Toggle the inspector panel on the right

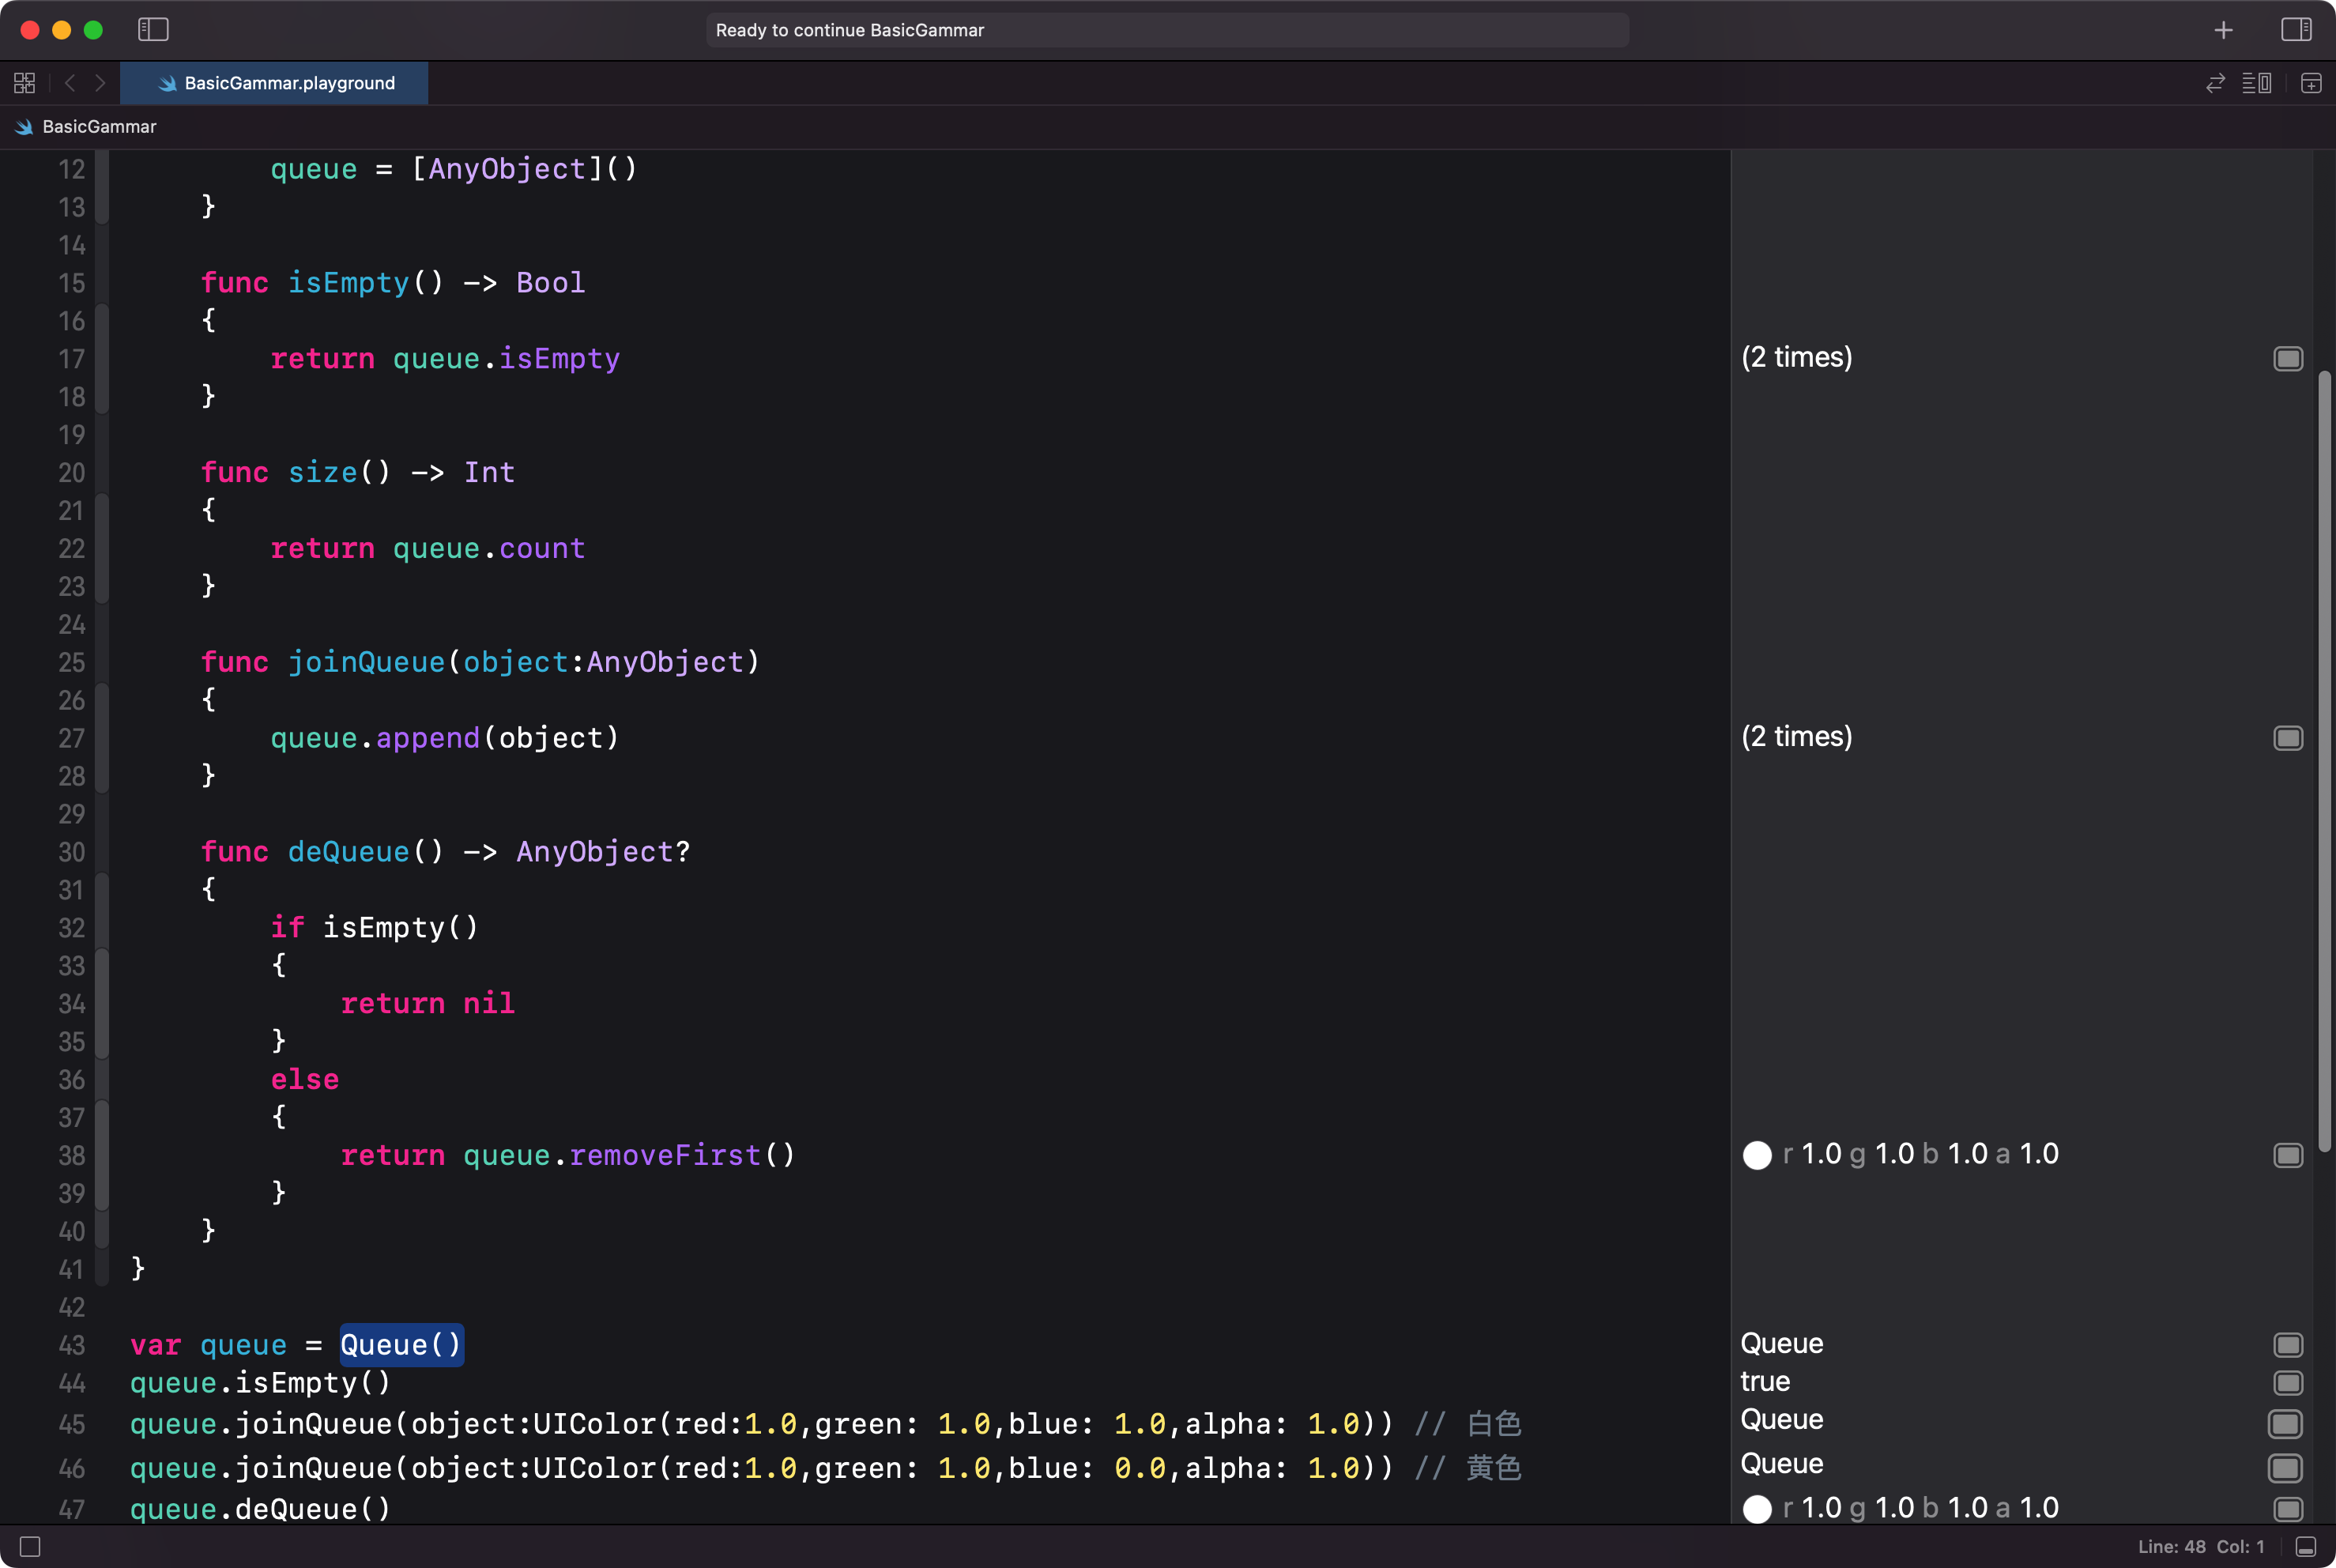click(2296, 30)
